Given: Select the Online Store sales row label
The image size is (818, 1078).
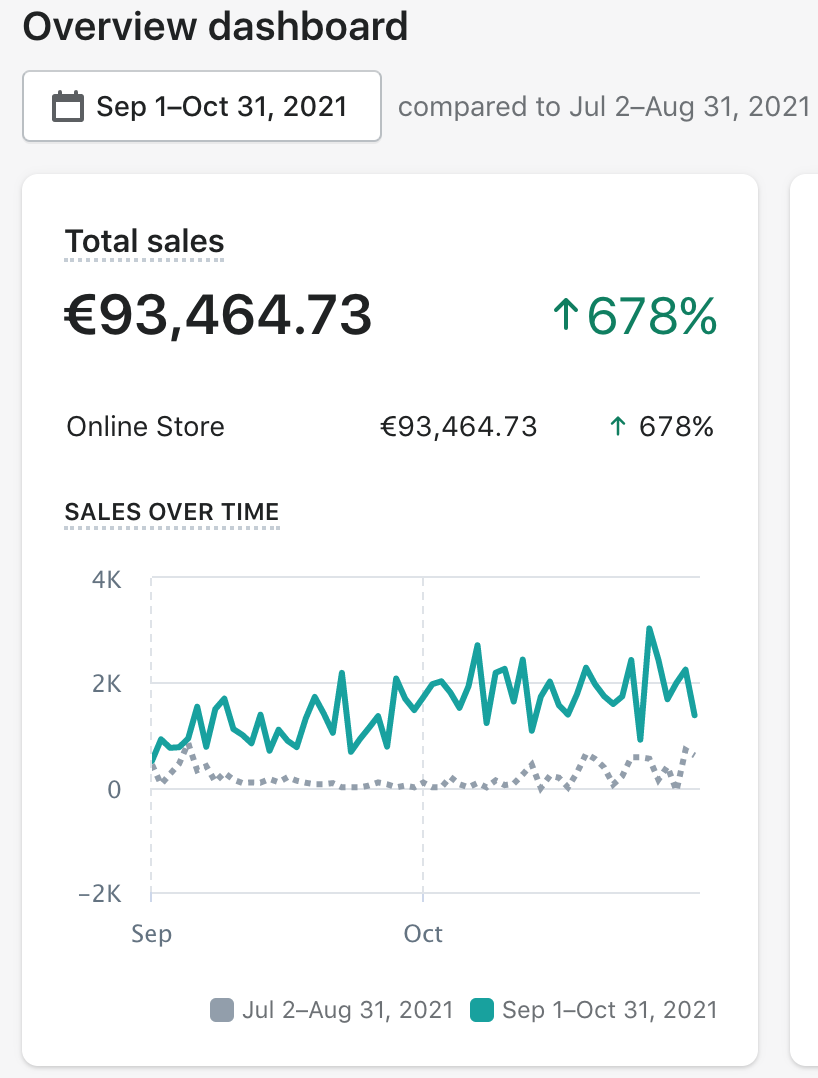Looking at the screenshot, I should click(145, 427).
